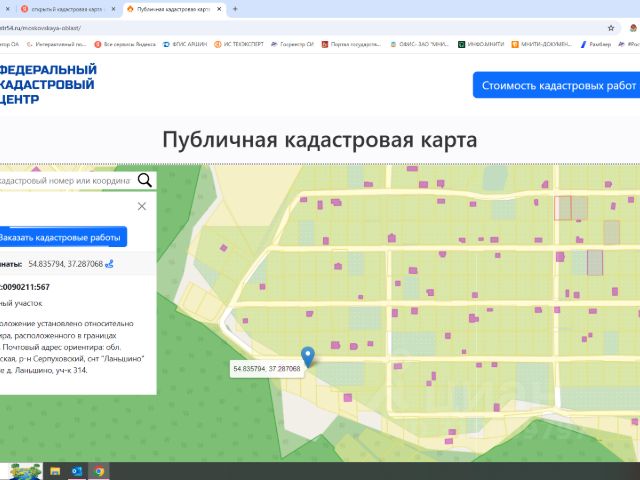Select the 'Публичная кадастровая карта' browser tab
640x480 pixels.
(x=173, y=9)
